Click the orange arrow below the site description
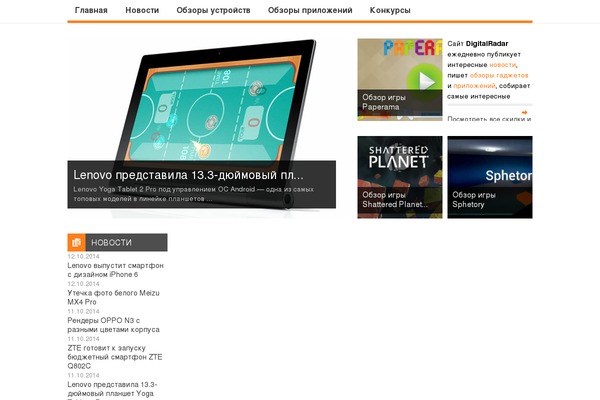 pos(524,112)
